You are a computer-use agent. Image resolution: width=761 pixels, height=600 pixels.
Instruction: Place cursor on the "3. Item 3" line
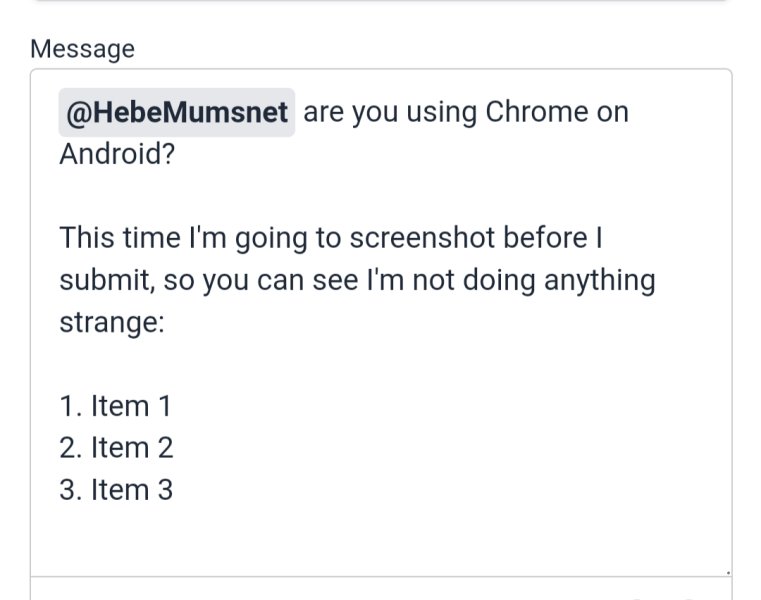pos(116,490)
